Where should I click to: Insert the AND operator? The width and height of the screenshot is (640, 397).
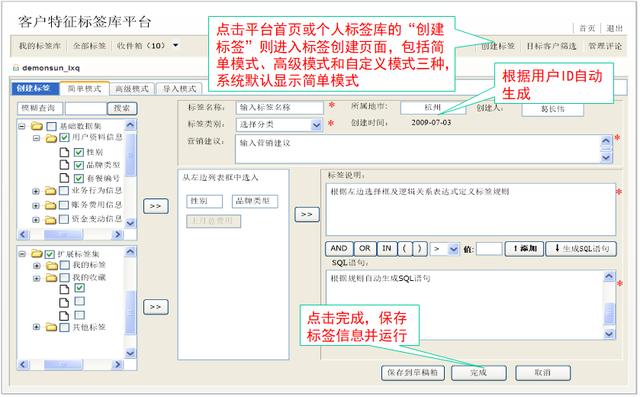pos(339,248)
